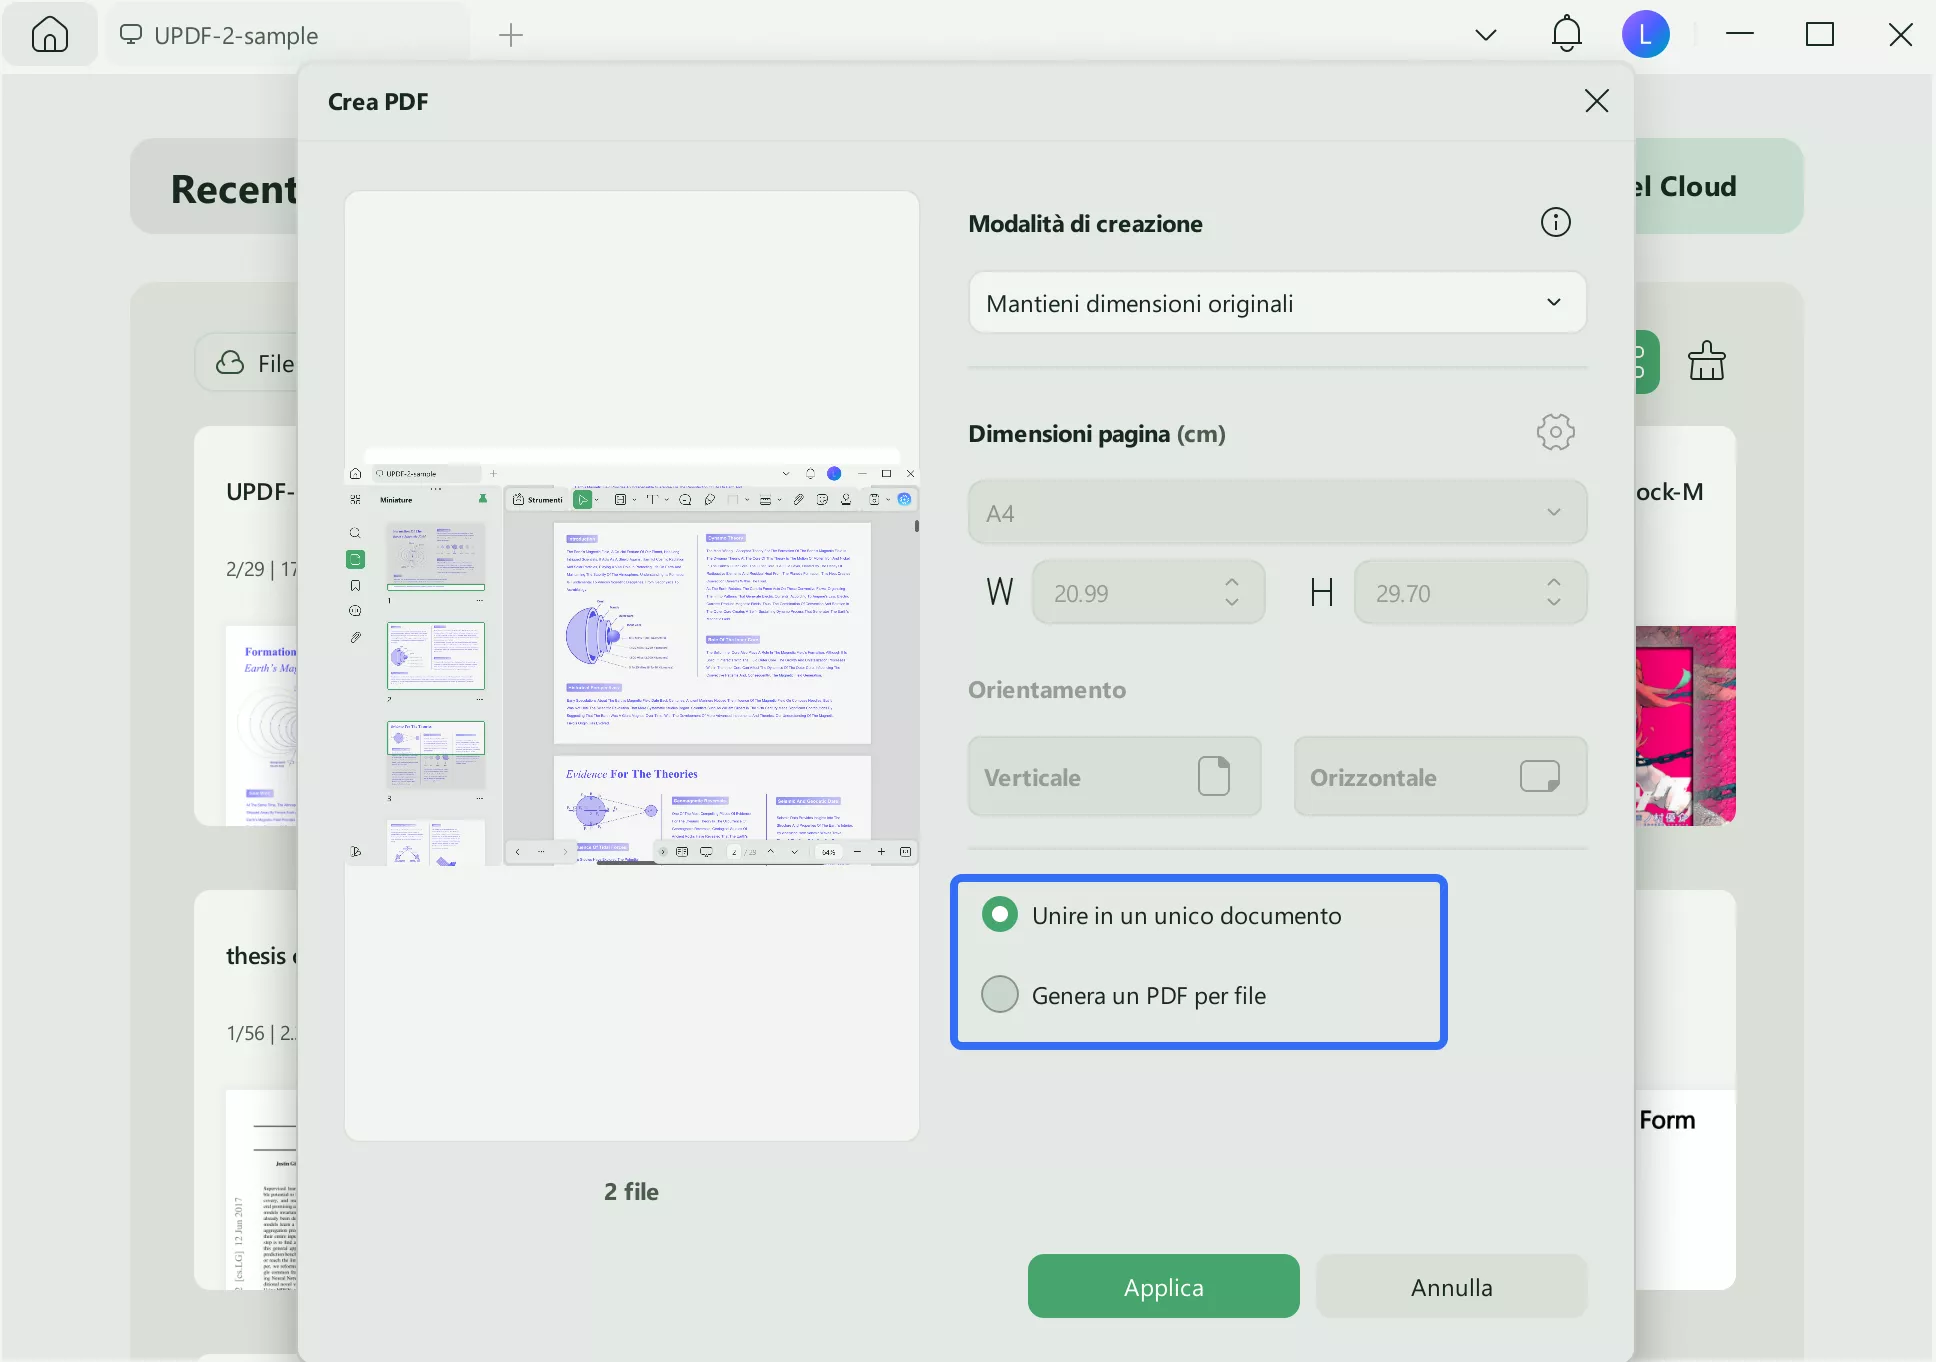Click the Annulla button
Image resolution: width=1936 pixels, height=1362 pixels.
(x=1451, y=1287)
